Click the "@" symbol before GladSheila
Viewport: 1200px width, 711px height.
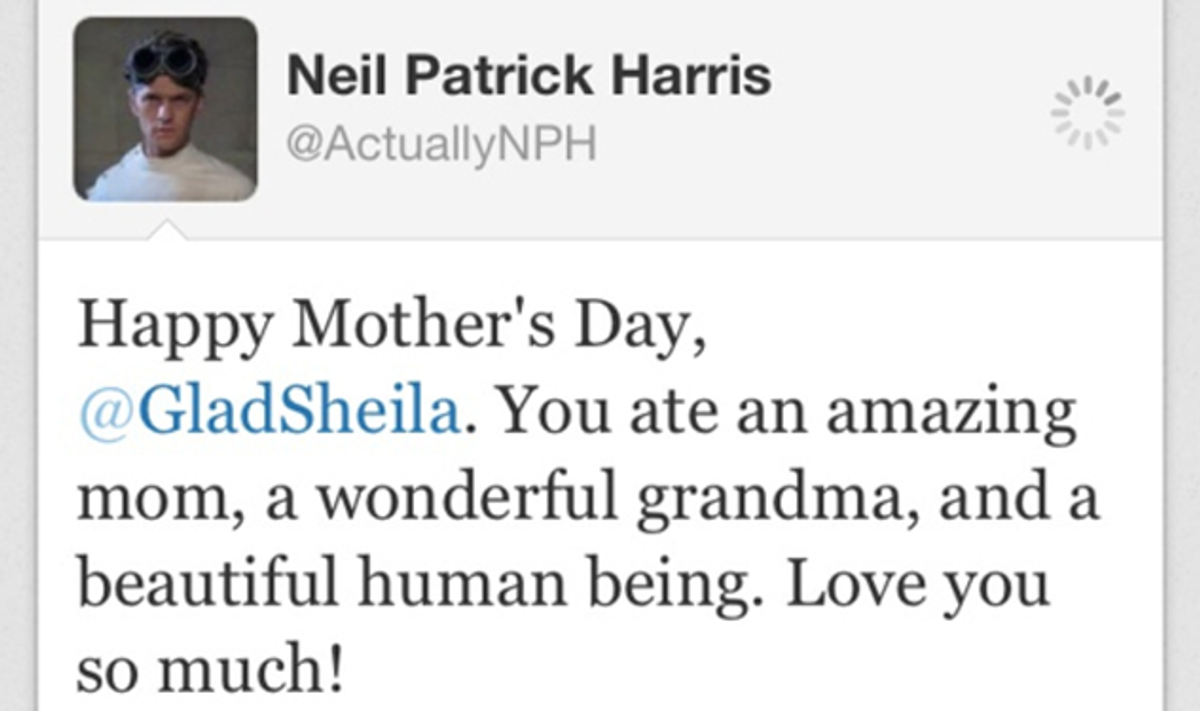pyautogui.click(x=104, y=413)
